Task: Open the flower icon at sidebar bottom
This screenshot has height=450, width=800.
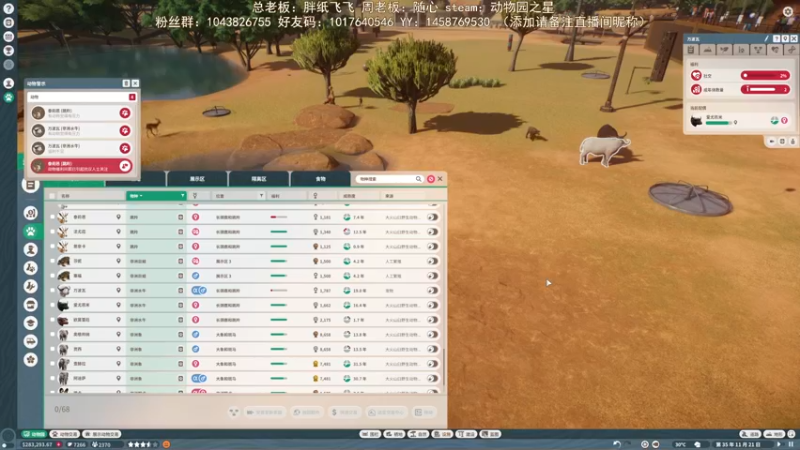Action: click(x=31, y=360)
